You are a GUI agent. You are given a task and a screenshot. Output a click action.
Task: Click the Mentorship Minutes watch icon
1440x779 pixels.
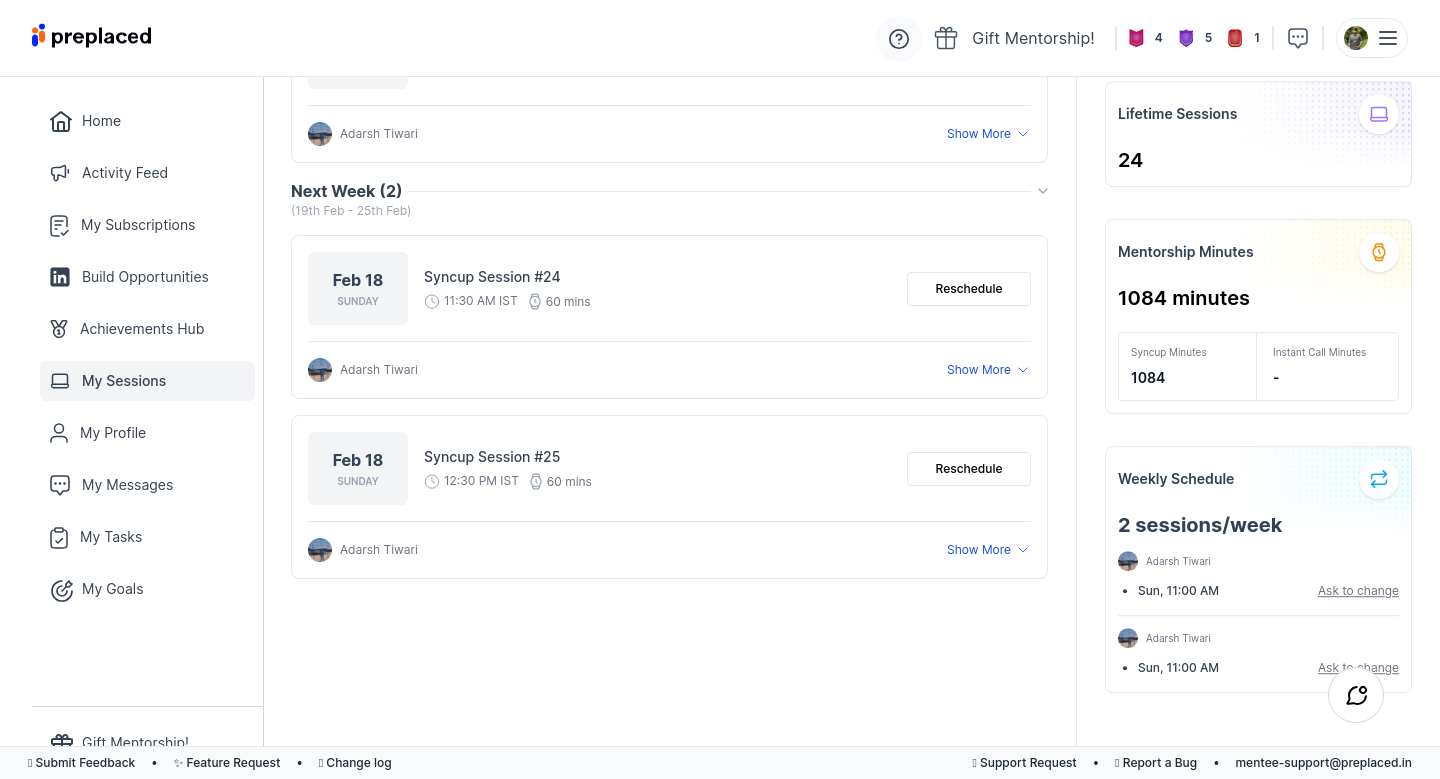click(1378, 252)
